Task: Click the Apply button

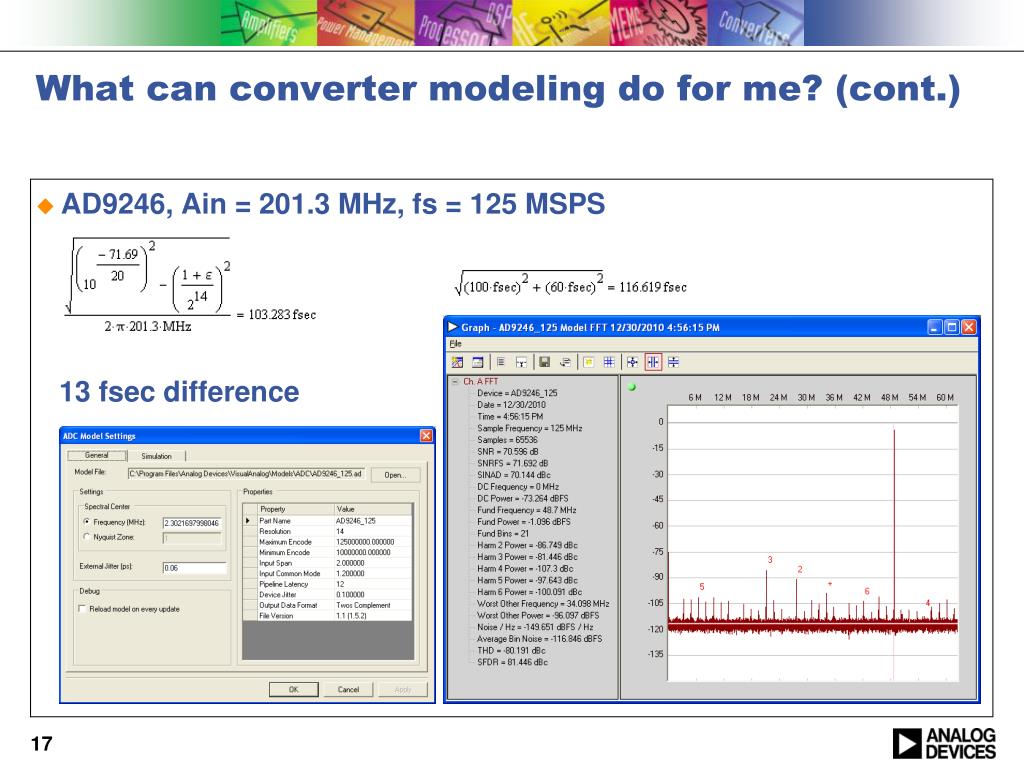Action: pos(403,689)
